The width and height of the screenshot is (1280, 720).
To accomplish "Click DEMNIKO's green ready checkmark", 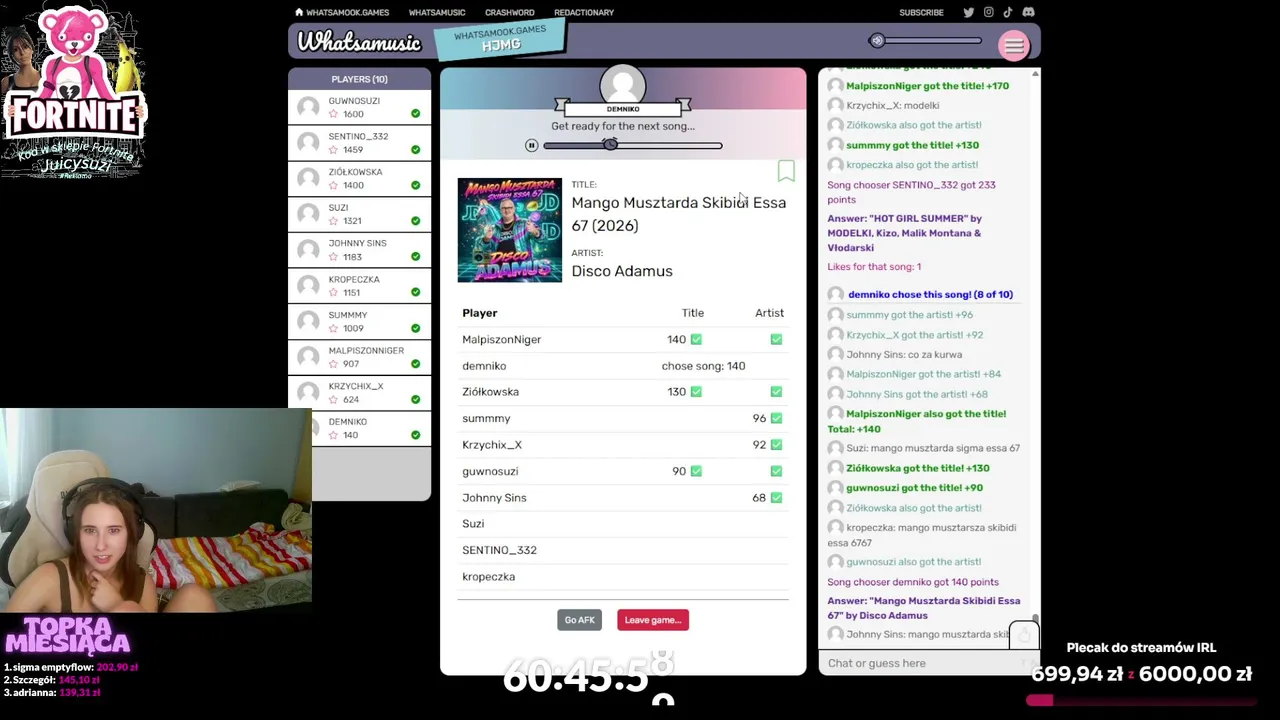I will pos(415,435).
